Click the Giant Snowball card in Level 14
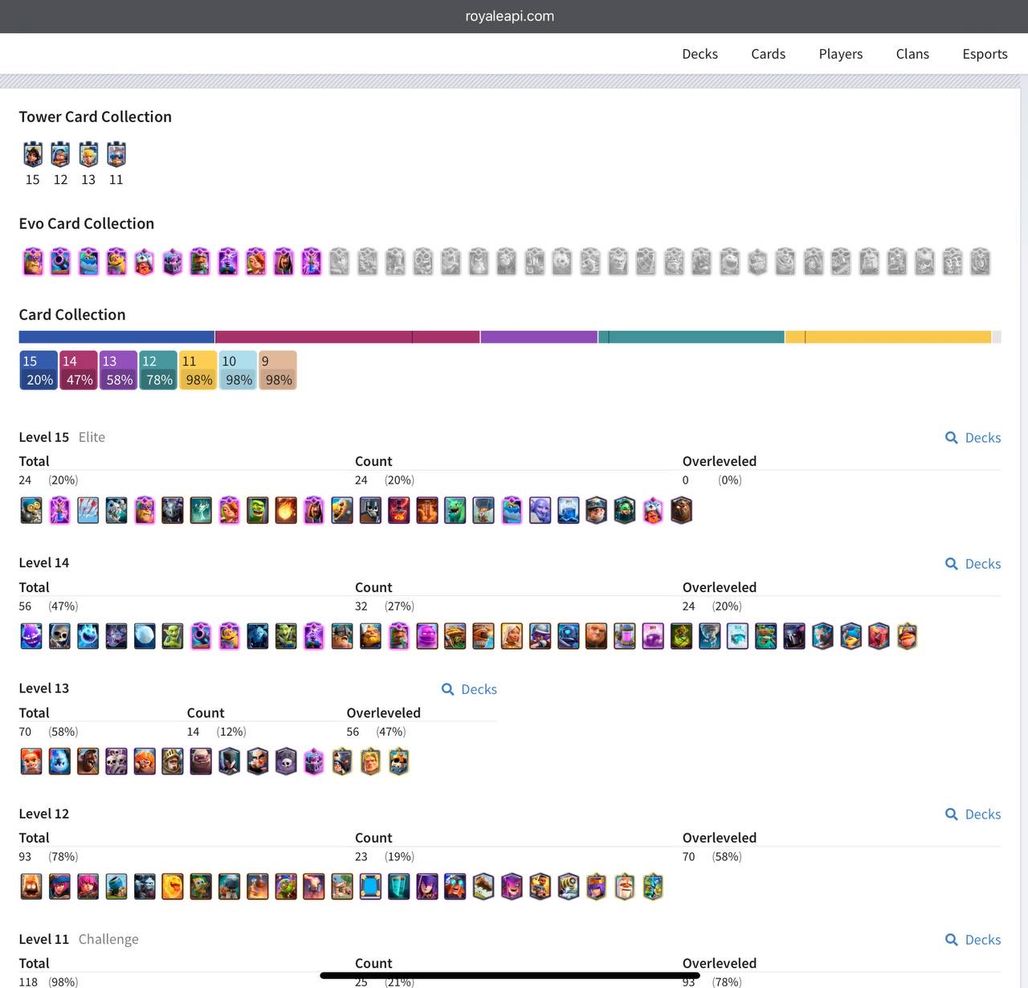 pos(144,636)
